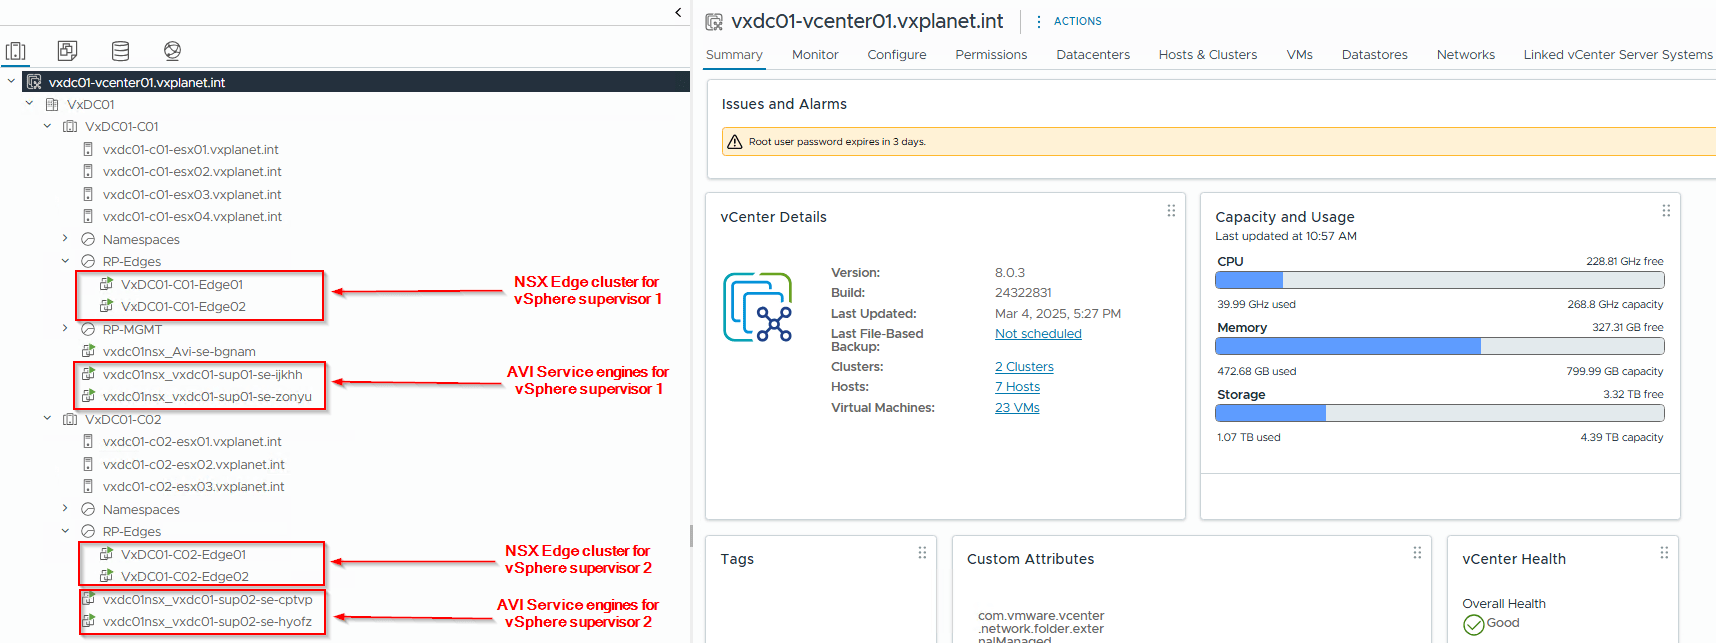The image size is (1716, 643).
Task: Click the Namespaces icon under VxDC01-C01
Action: [88, 239]
